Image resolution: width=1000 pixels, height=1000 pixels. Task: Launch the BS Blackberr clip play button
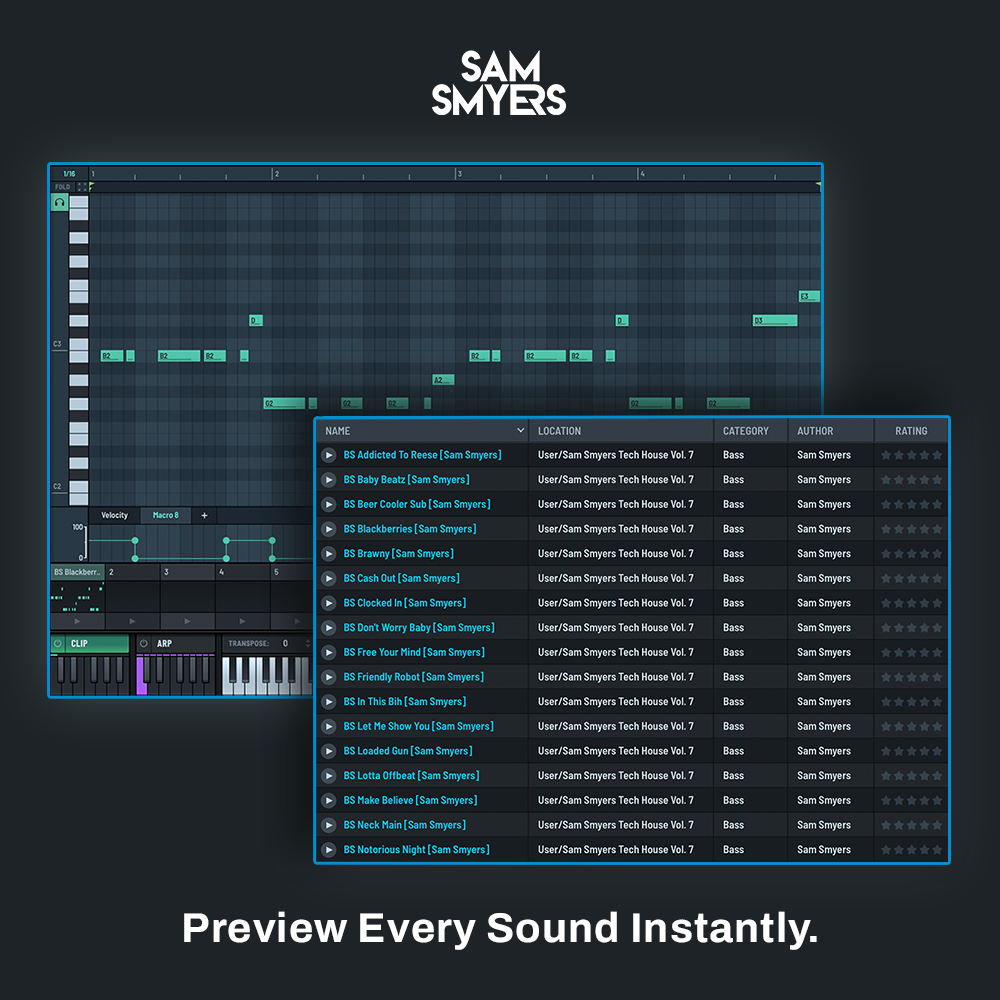click(77, 621)
